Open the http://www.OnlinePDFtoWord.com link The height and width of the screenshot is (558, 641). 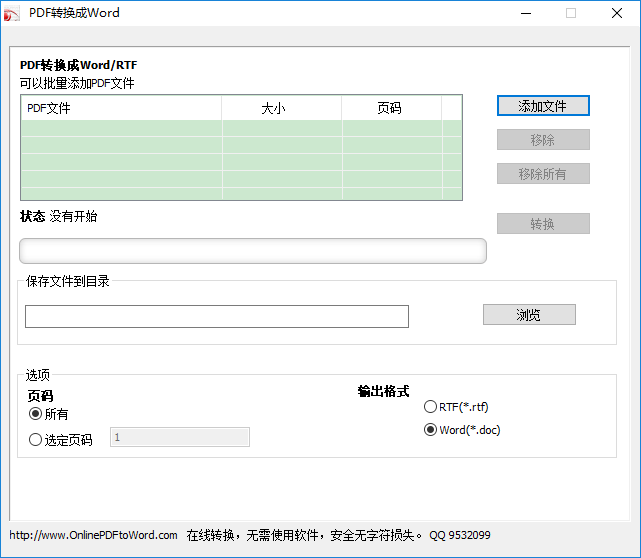pyautogui.click(x=93, y=535)
